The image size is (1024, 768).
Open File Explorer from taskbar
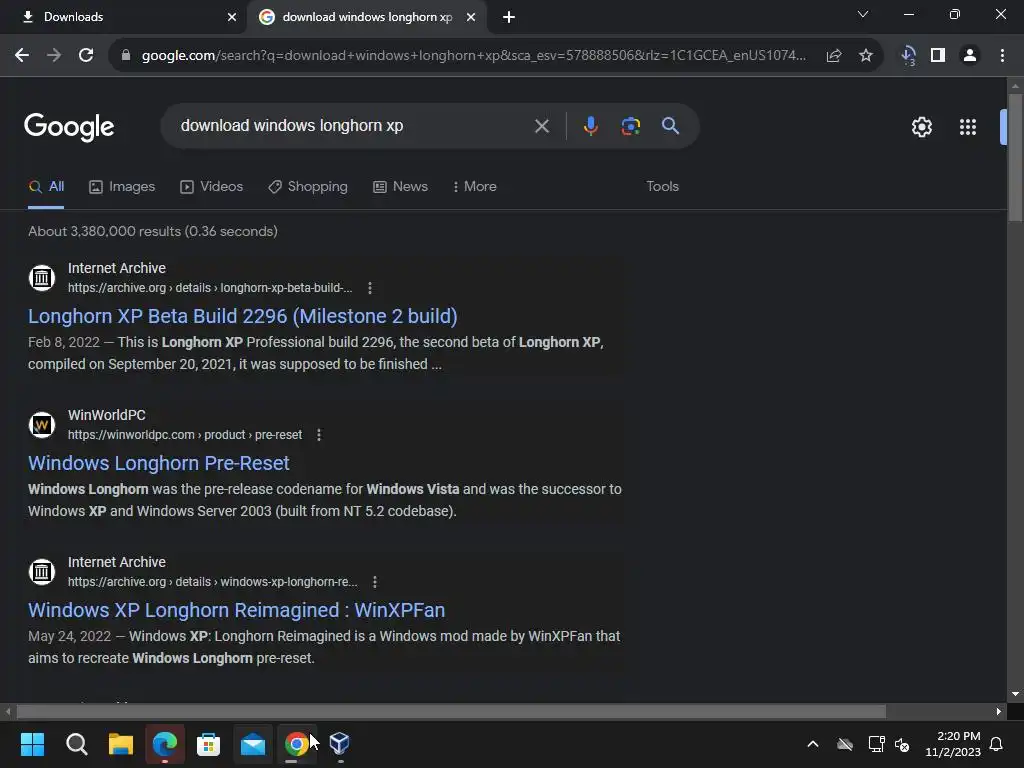[121, 744]
